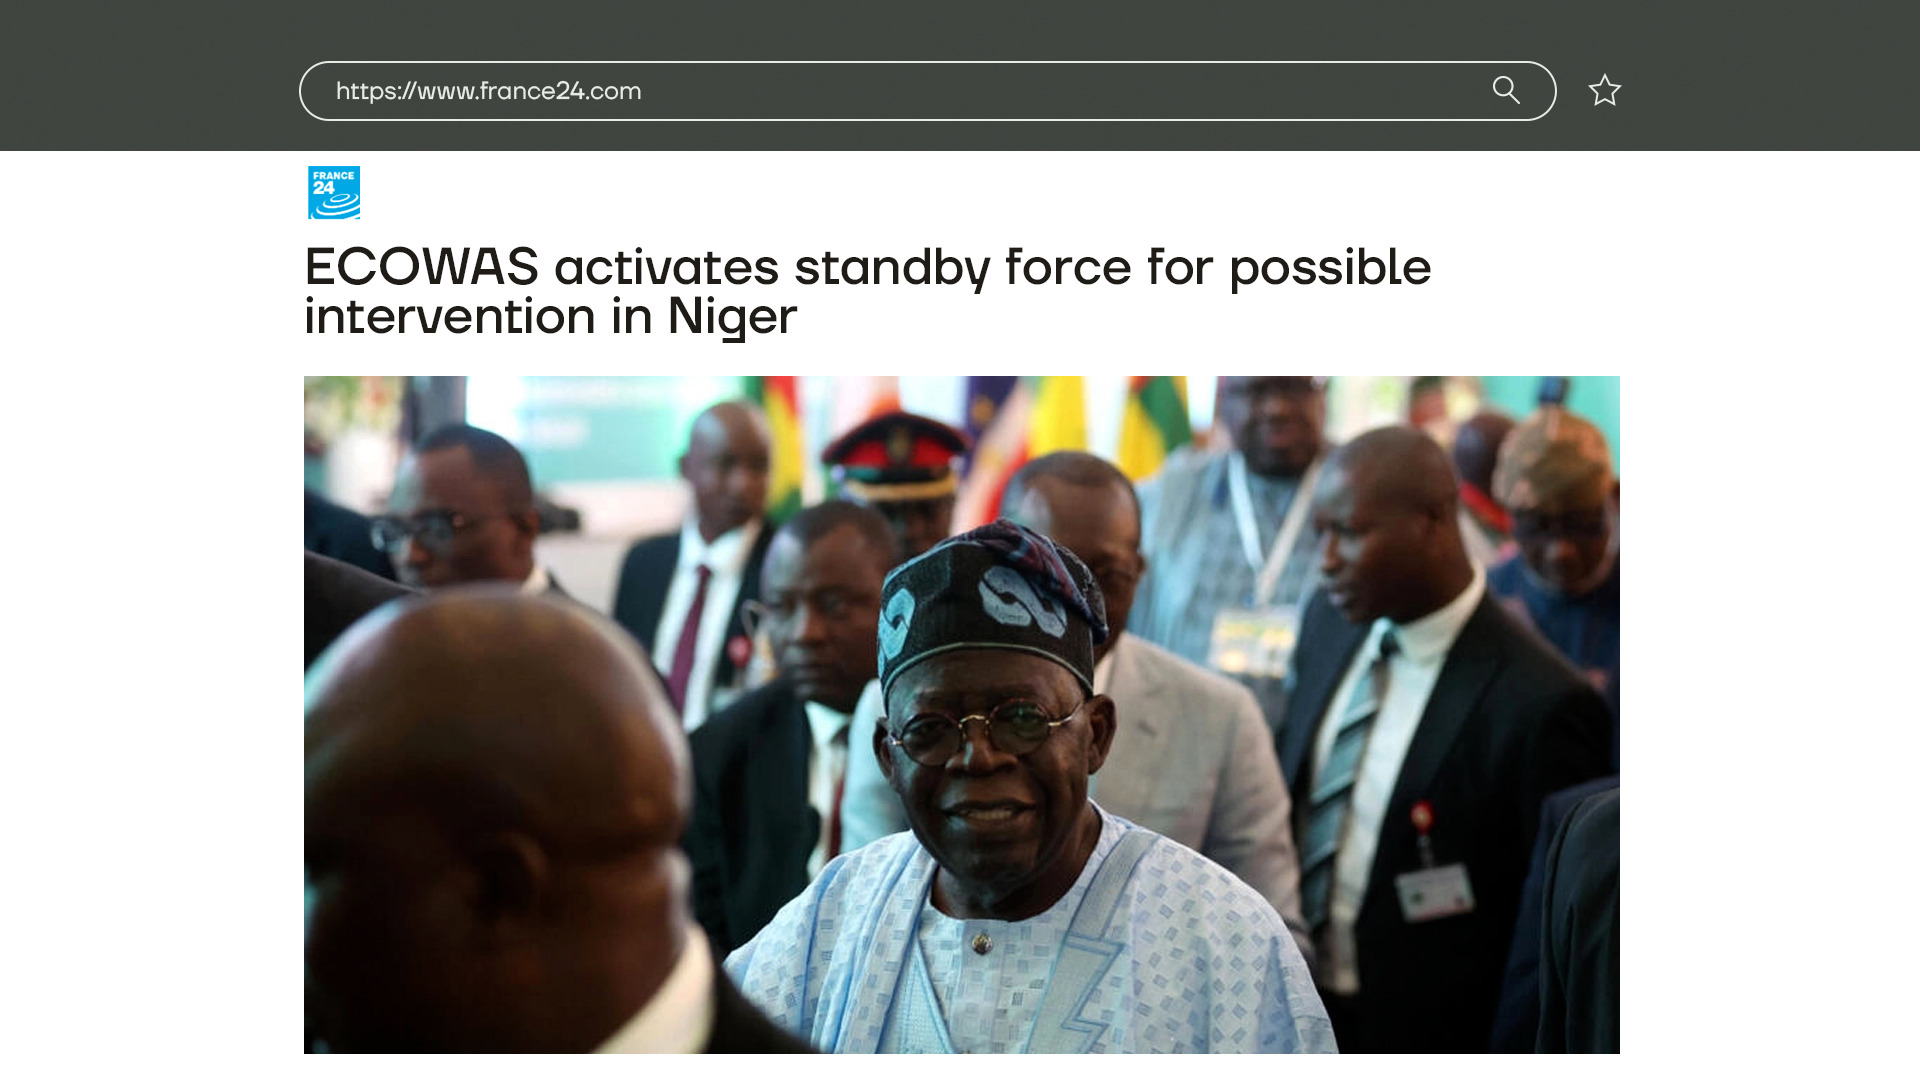
Task: Click the magnifying glass search icon
Action: [1506, 91]
